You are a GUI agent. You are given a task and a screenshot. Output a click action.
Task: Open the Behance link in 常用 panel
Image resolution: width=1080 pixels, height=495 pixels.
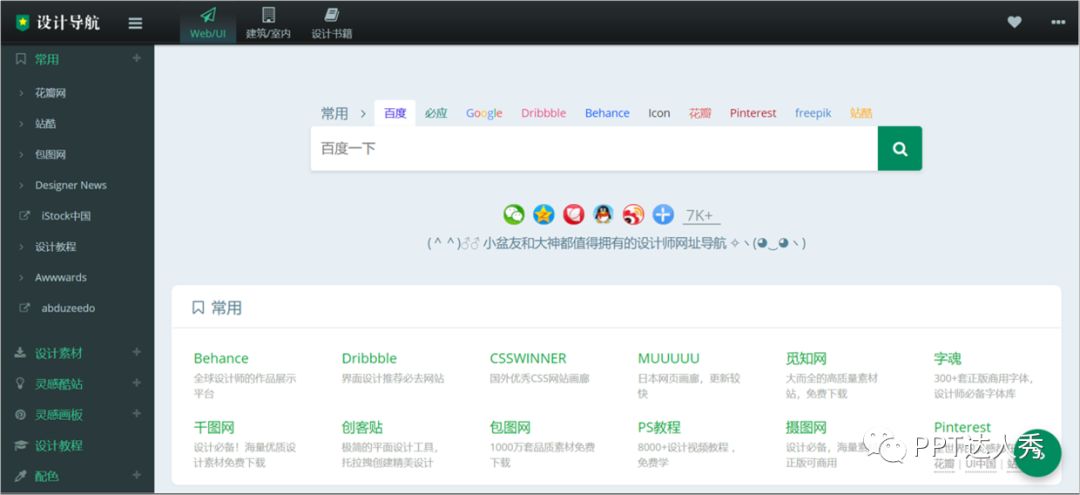point(221,358)
